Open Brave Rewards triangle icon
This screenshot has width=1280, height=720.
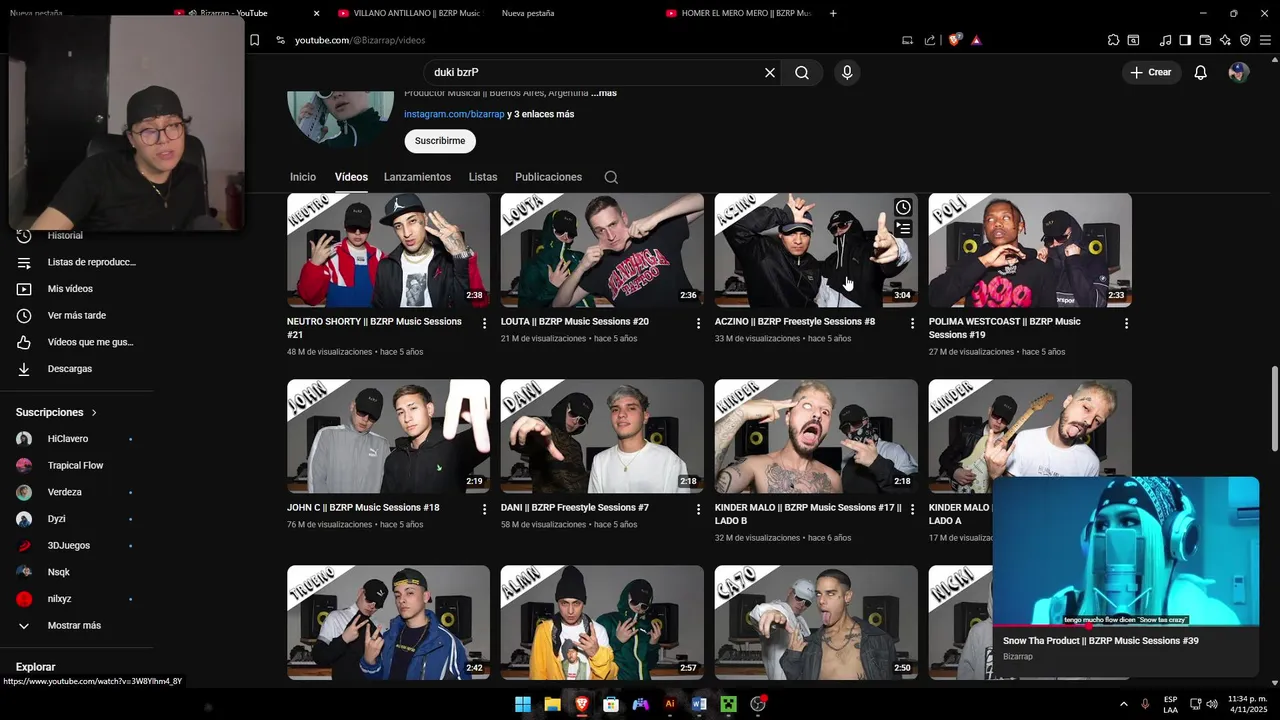[976, 40]
